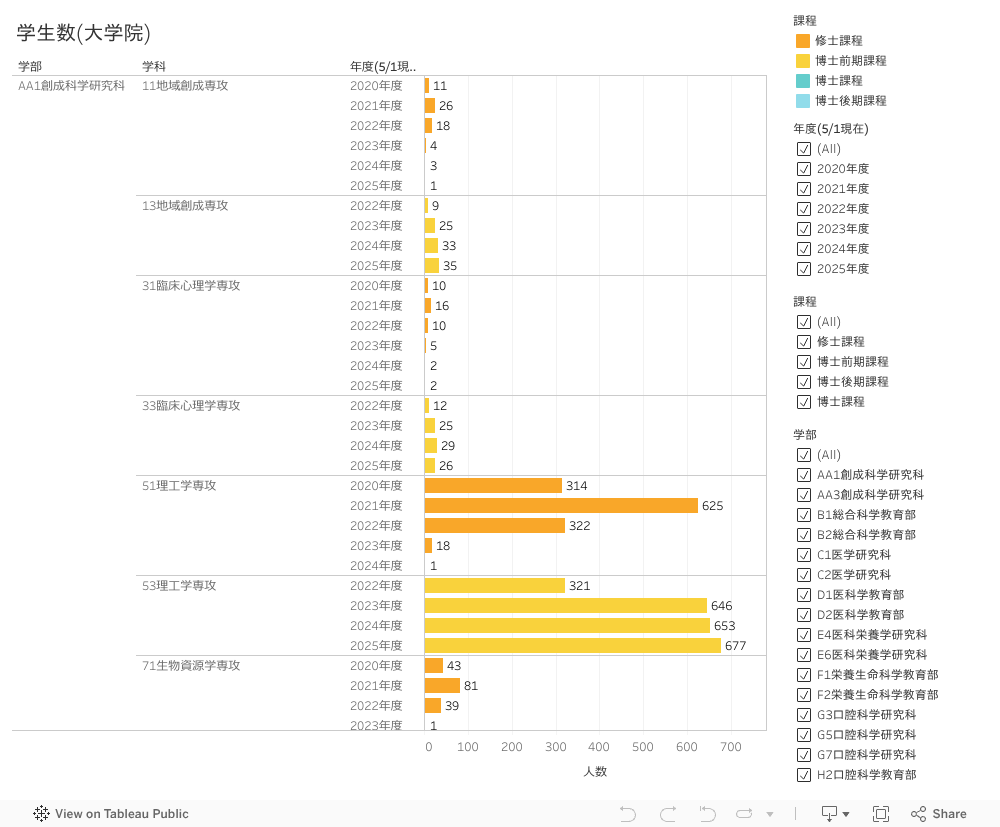The image size is (1000, 827).
Task: Click the Undo arrow icon
Action: [x=628, y=814]
